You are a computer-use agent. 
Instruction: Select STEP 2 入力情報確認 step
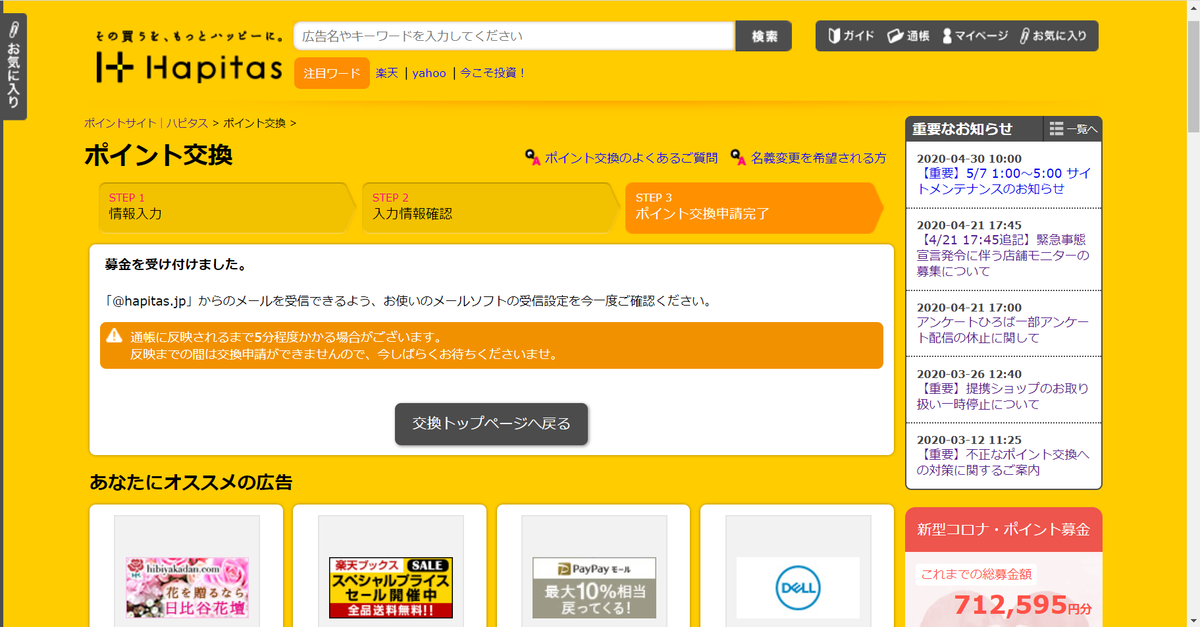(490, 207)
